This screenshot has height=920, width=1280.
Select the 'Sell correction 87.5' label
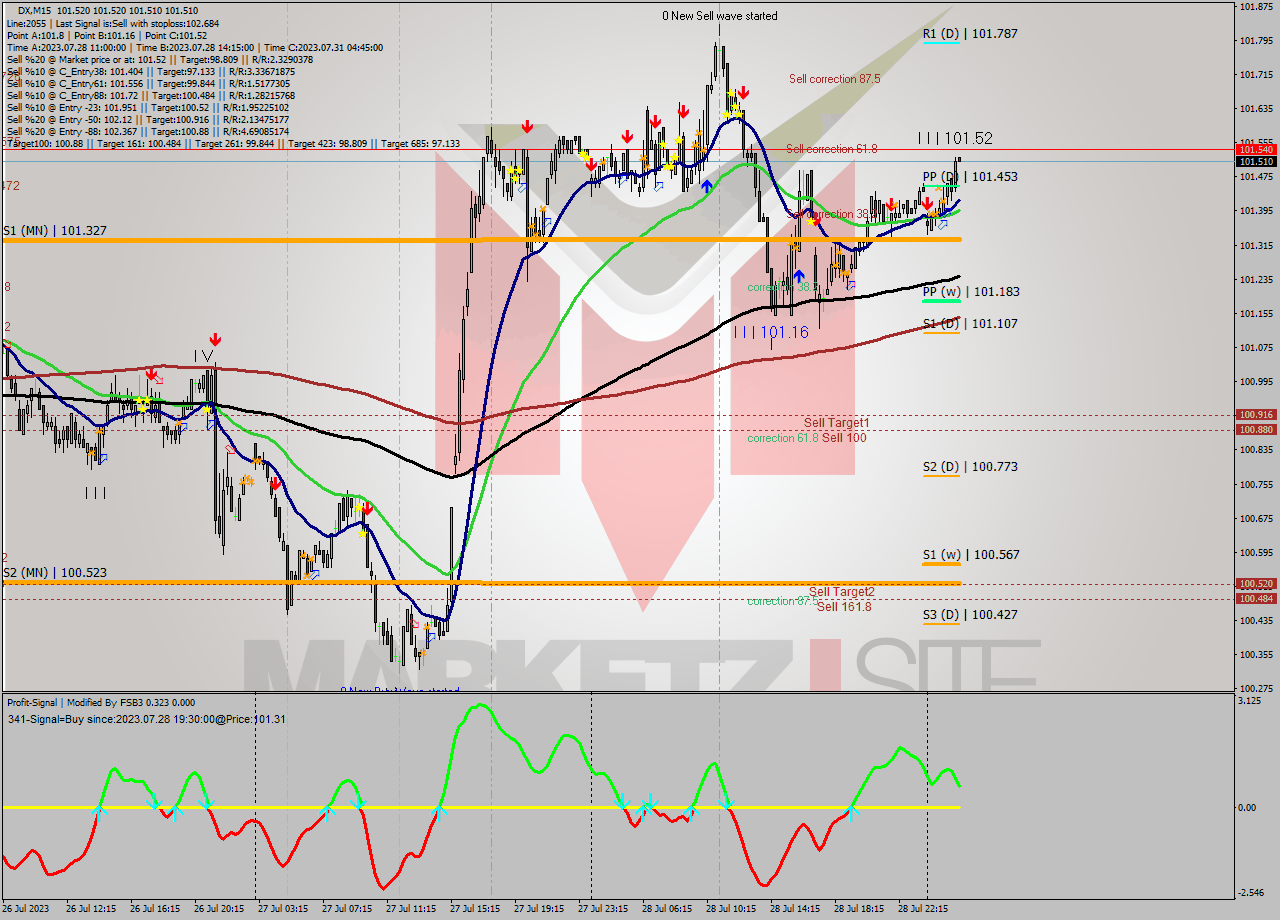point(834,79)
